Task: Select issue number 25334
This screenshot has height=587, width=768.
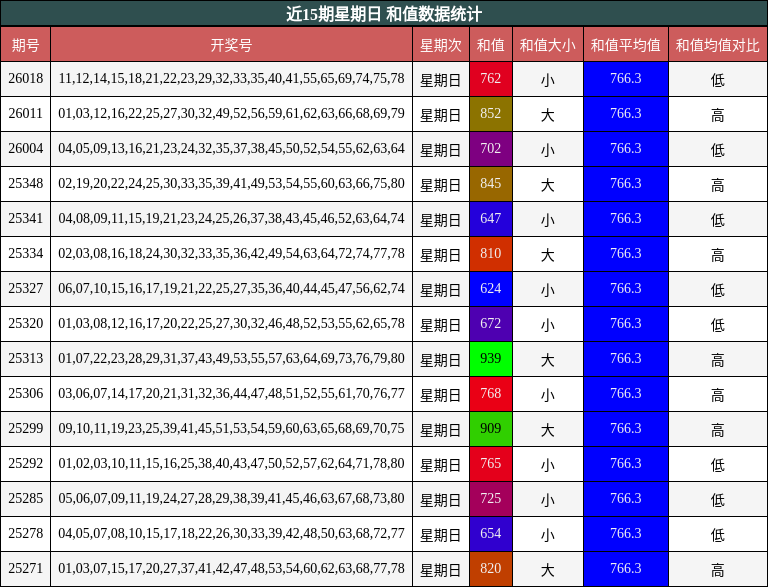Action: 25,254
